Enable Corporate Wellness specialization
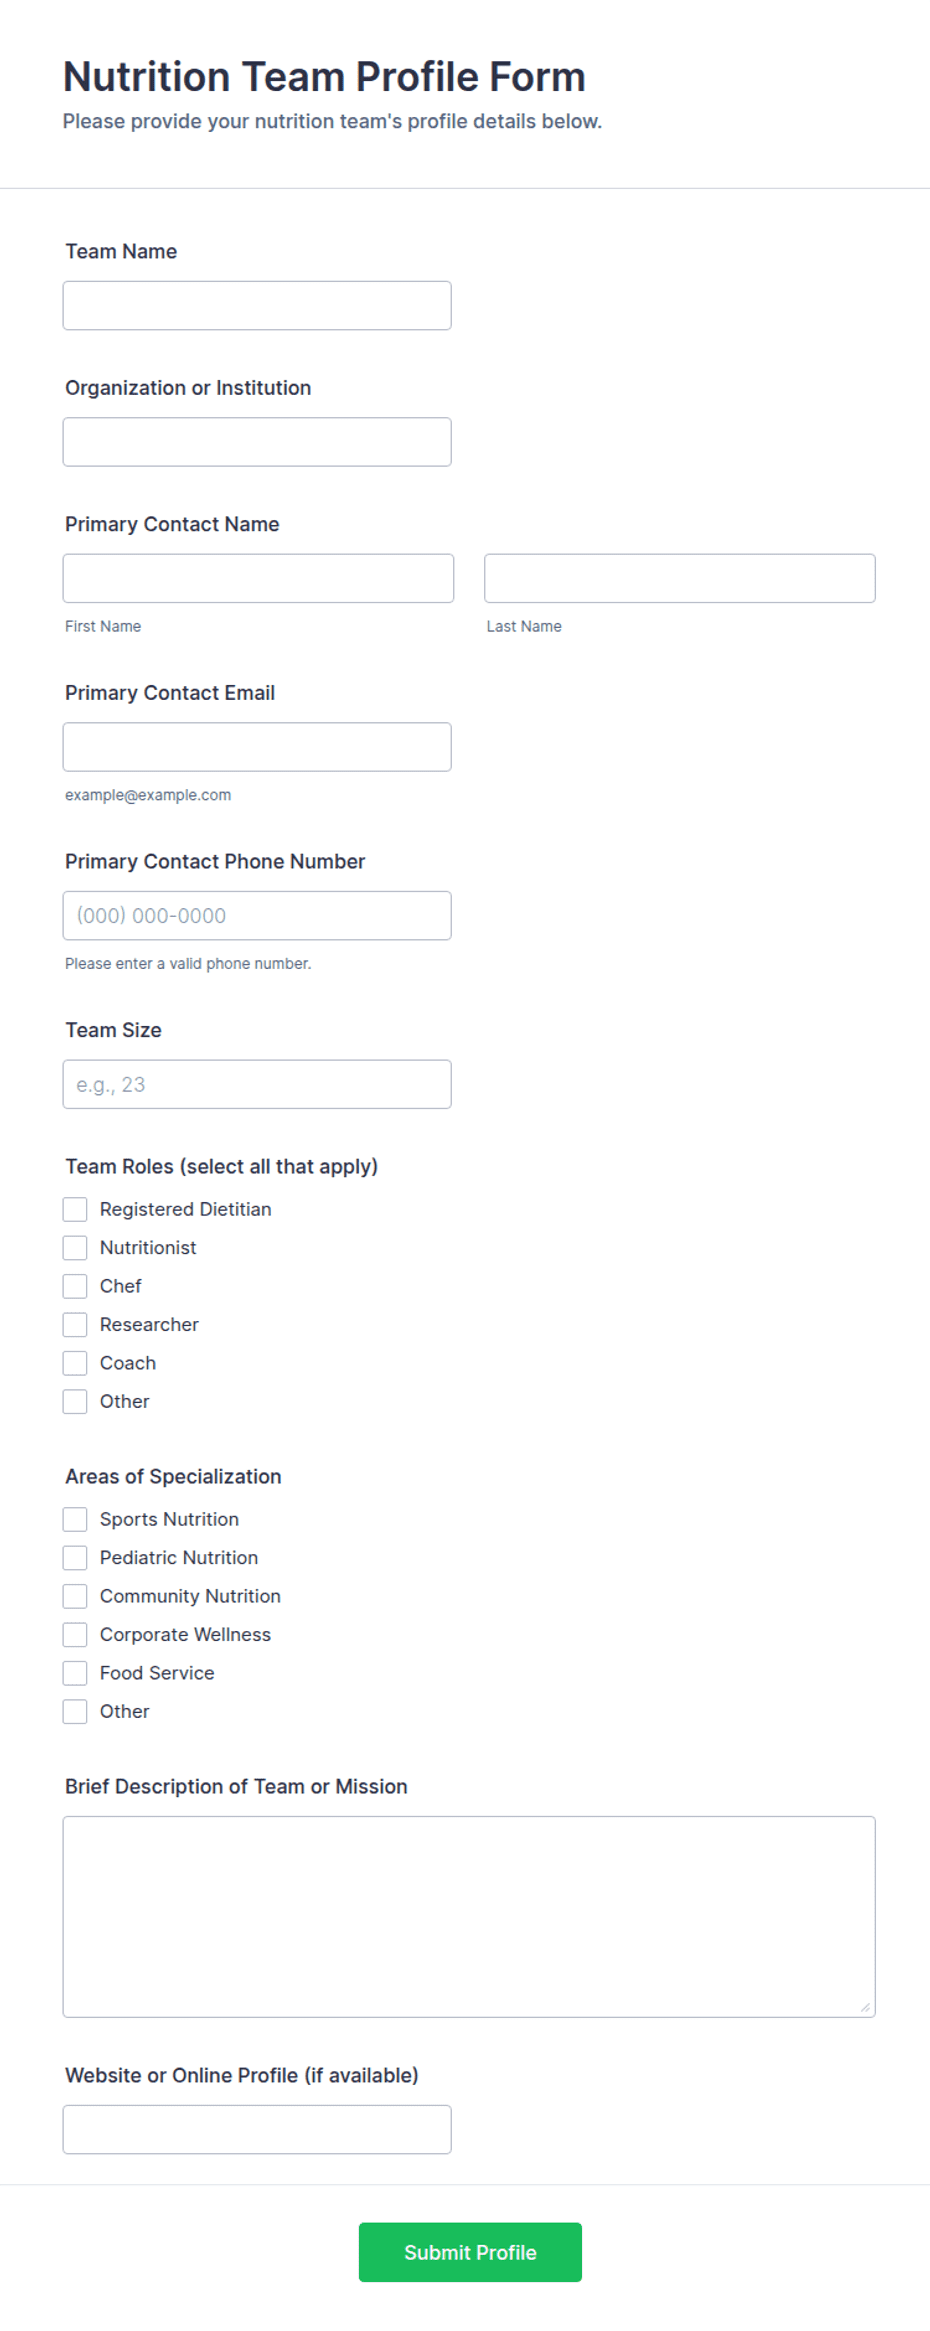 tap(75, 1635)
